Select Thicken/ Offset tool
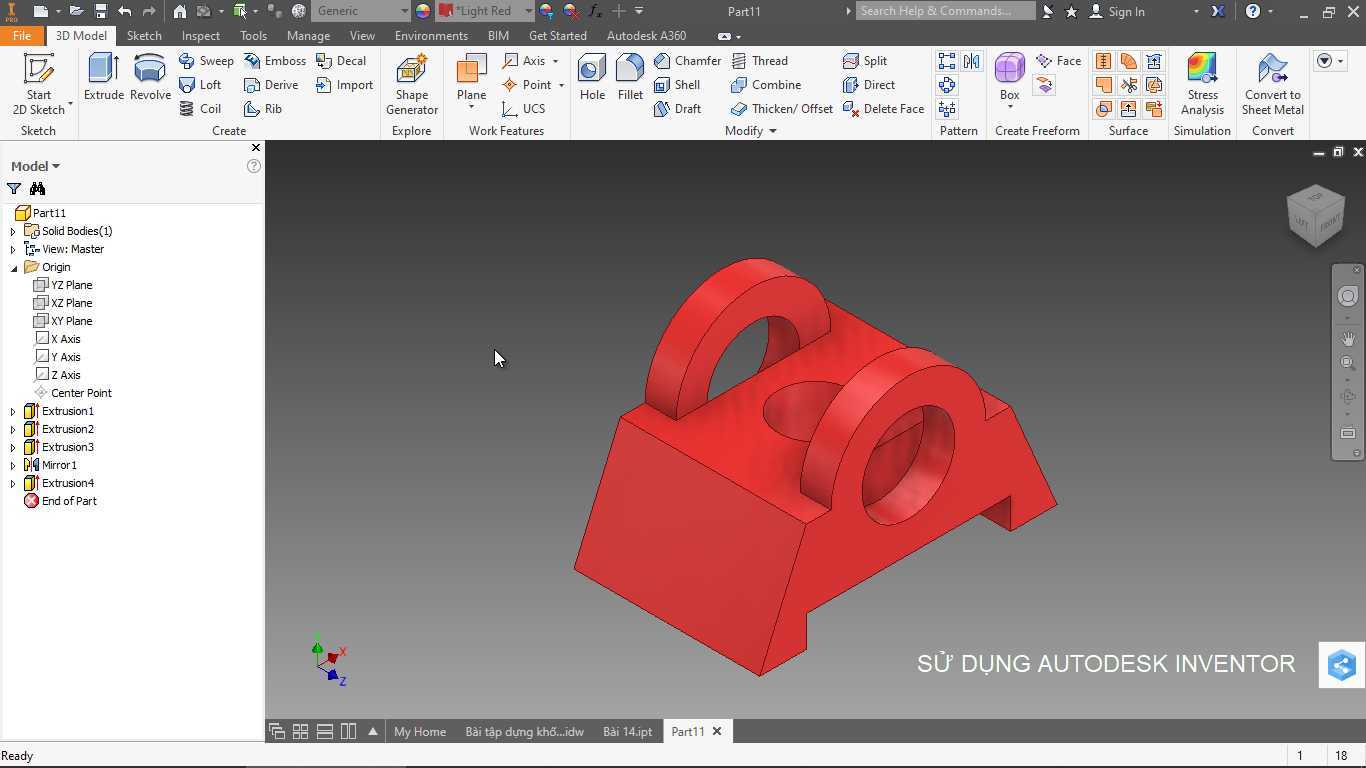 (782, 109)
